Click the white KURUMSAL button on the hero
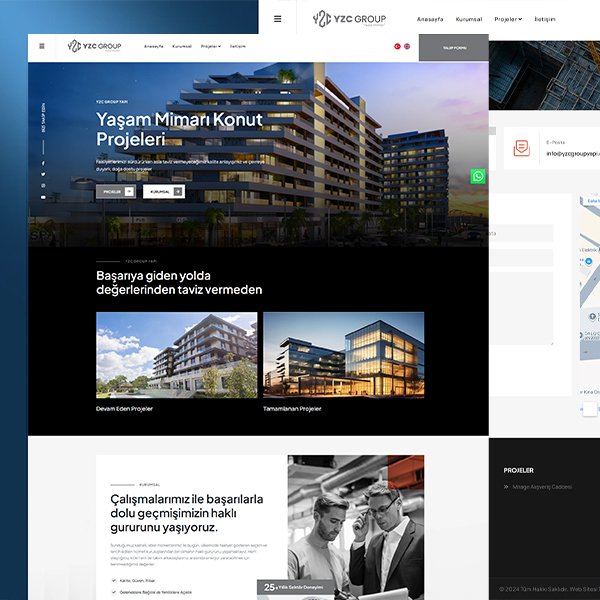Viewport: 600px width, 600px height. (x=163, y=191)
